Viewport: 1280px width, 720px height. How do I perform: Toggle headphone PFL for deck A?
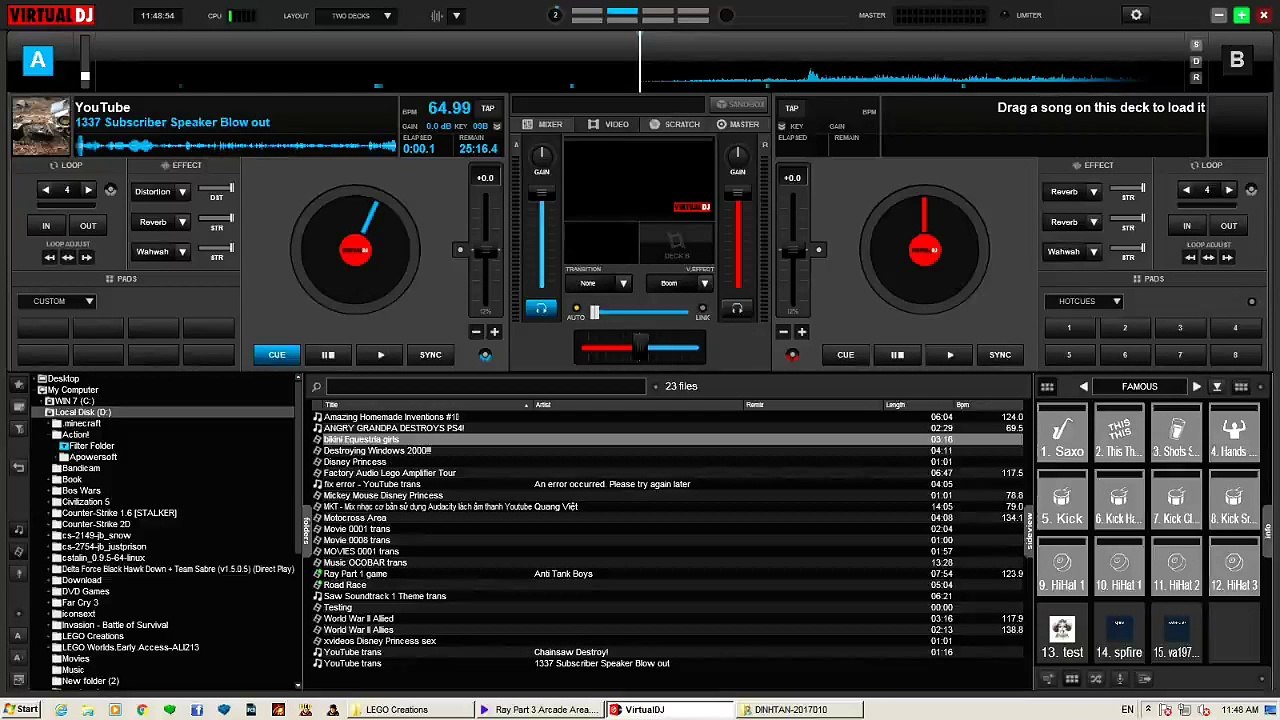pos(541,309)
